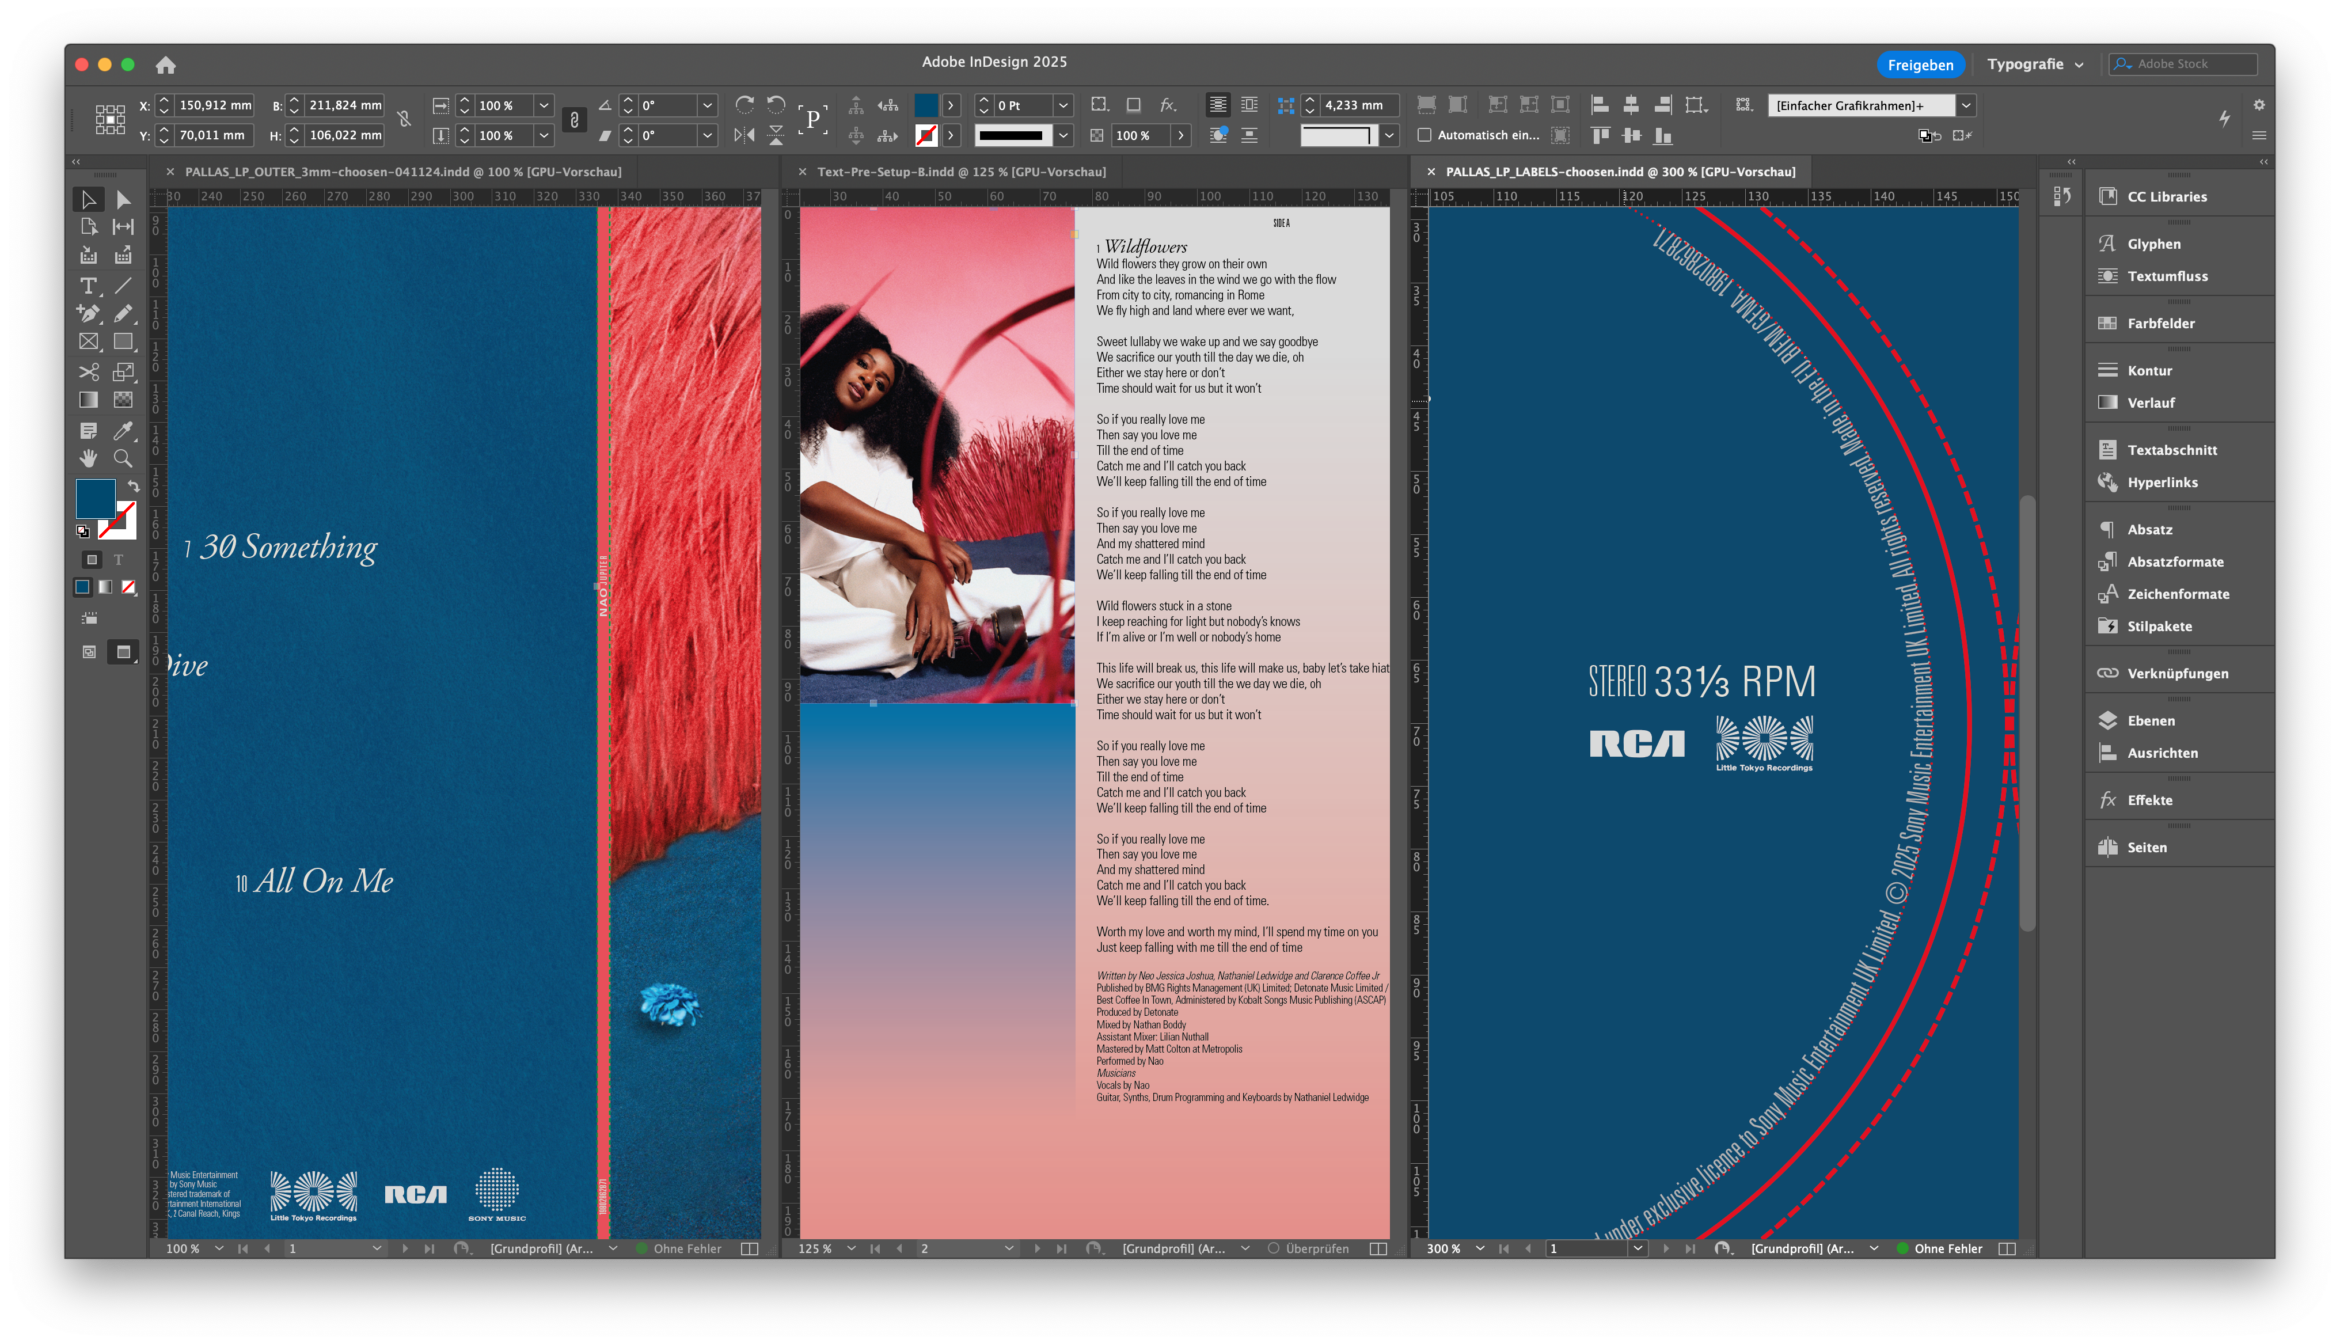Pick the Scissors tool

tap(89, 372)
